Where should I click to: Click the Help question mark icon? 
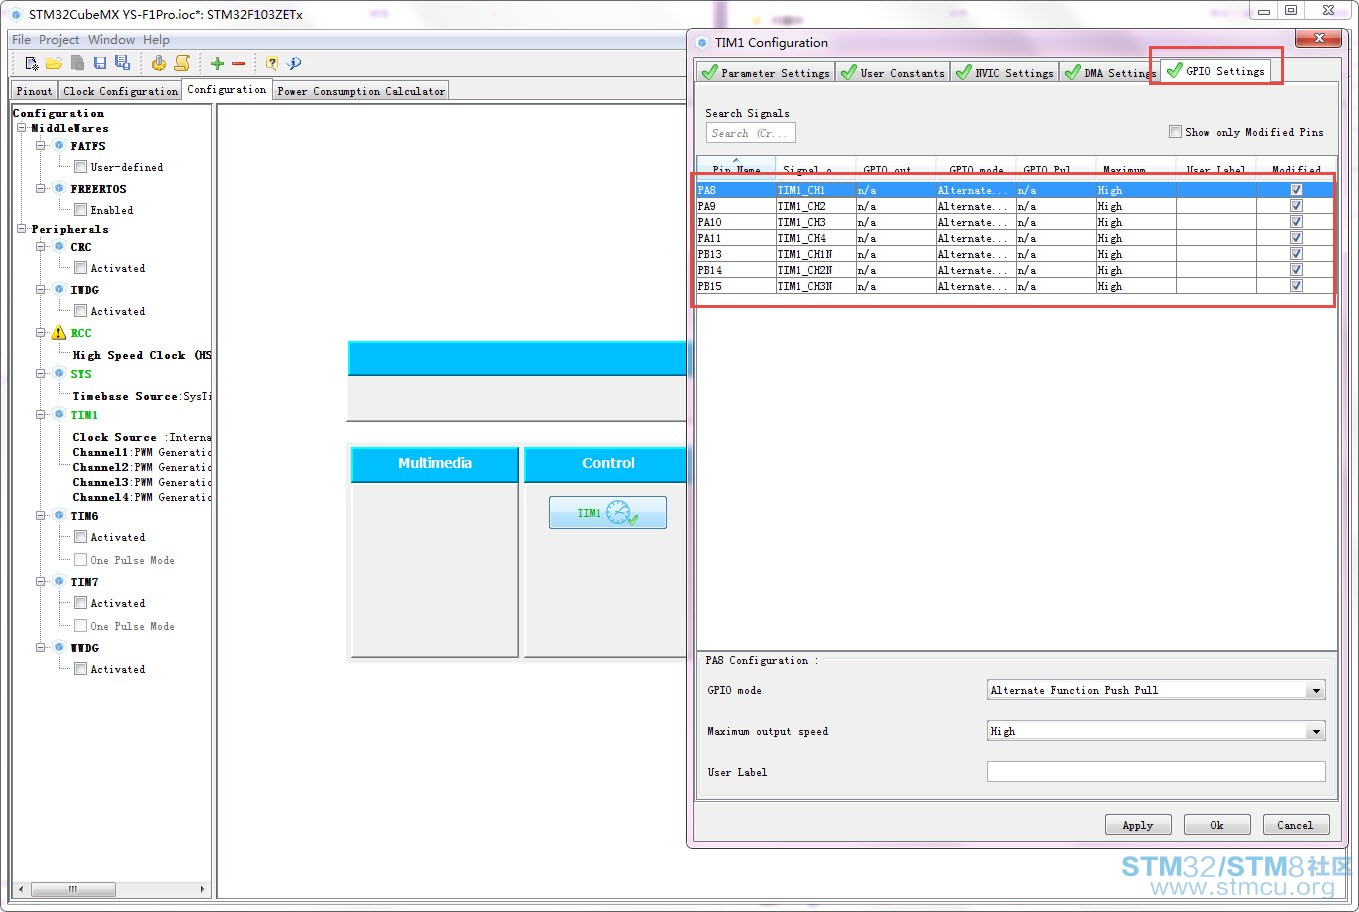(272, 63)
